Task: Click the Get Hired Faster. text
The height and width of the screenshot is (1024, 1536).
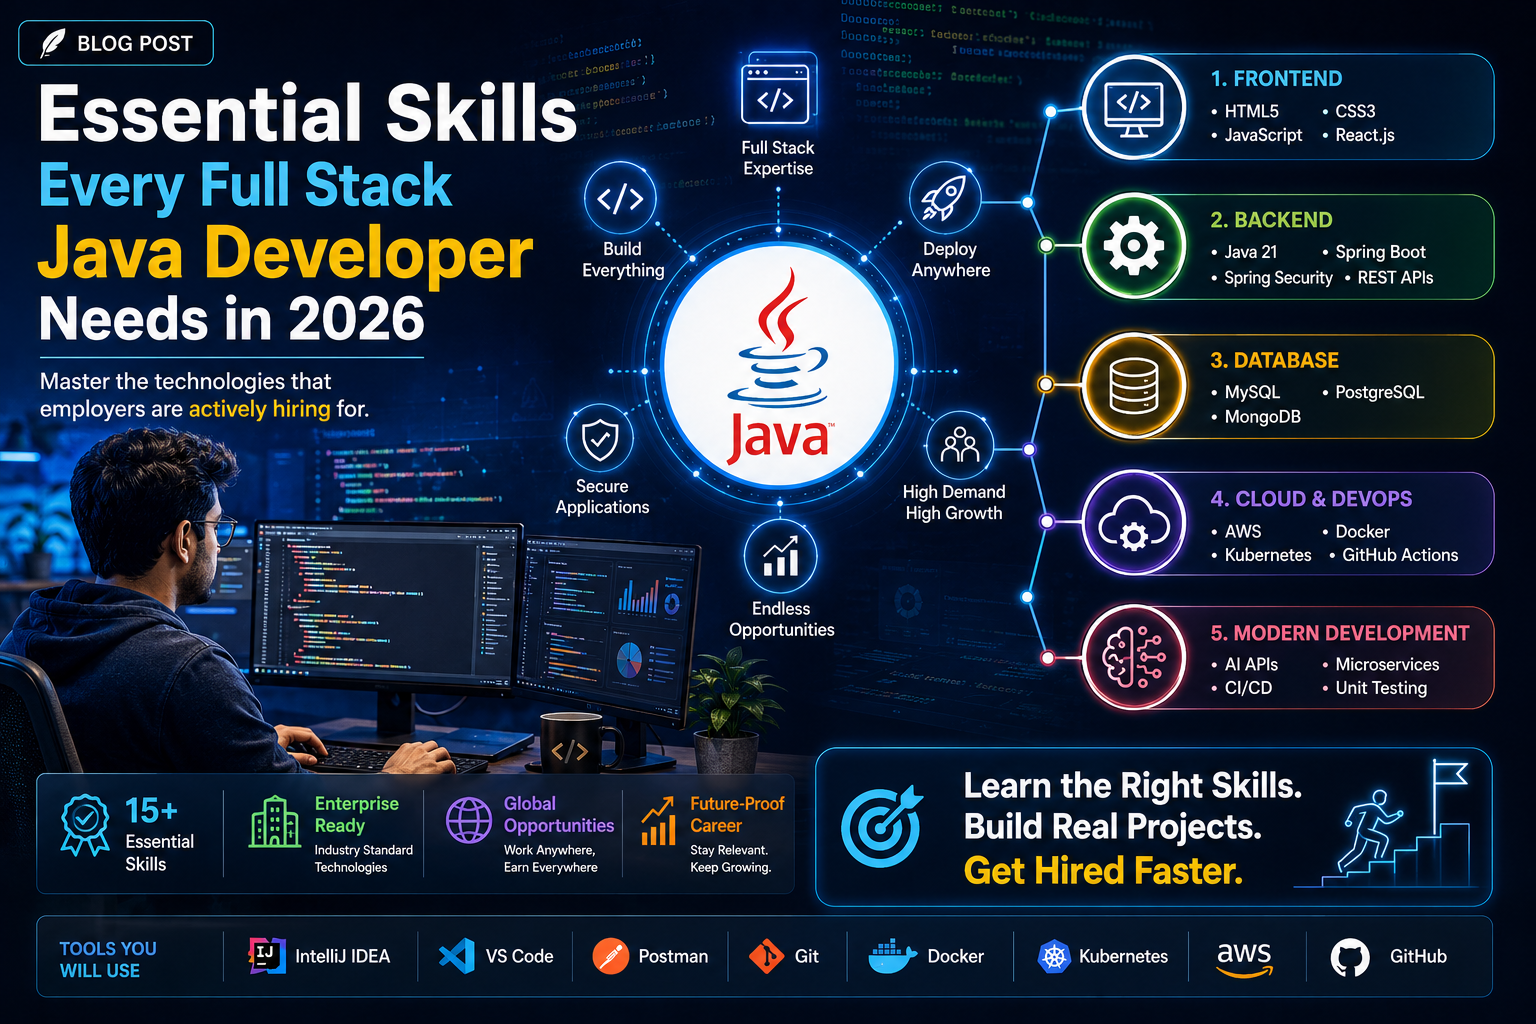Action: [1103, 871]
